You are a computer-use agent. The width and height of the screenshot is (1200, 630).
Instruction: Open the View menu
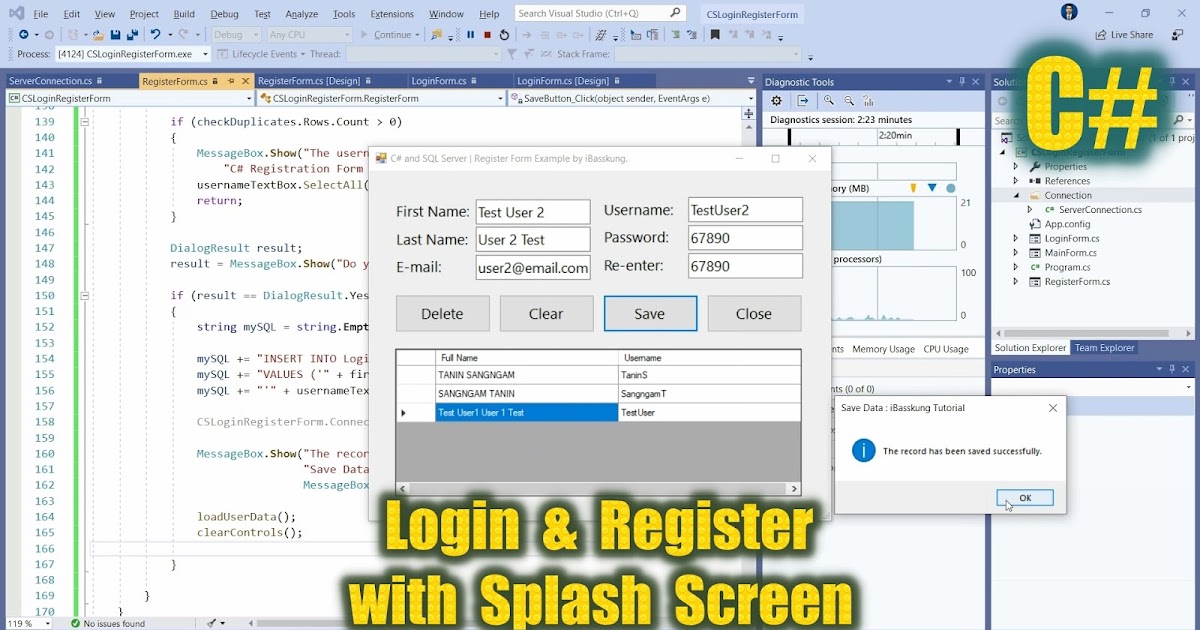pos(104,14)
